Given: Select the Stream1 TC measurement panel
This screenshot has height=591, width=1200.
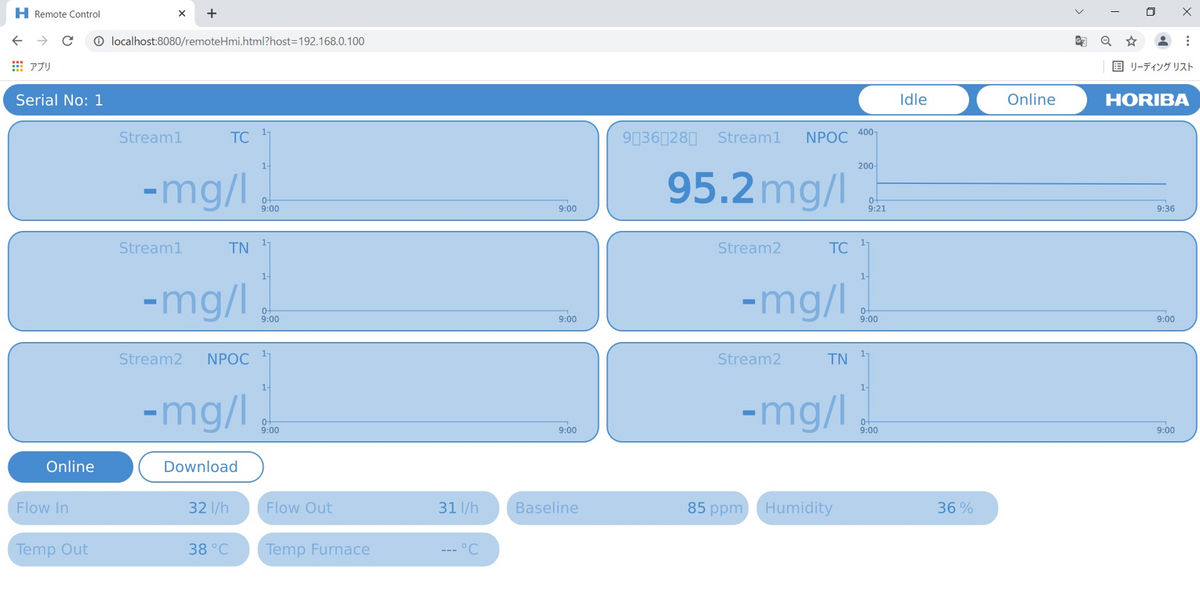Looking at the screenshot, I should coord(303,171).
